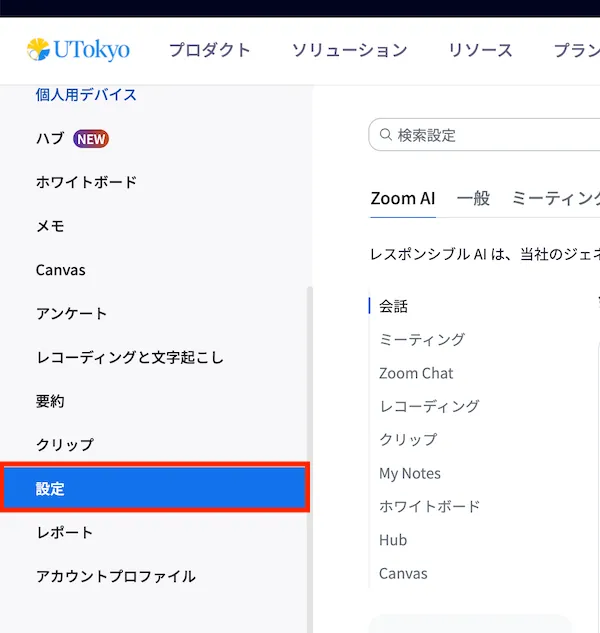Jump to My Notes section
The image size is (600, 633).
(410, 473)
